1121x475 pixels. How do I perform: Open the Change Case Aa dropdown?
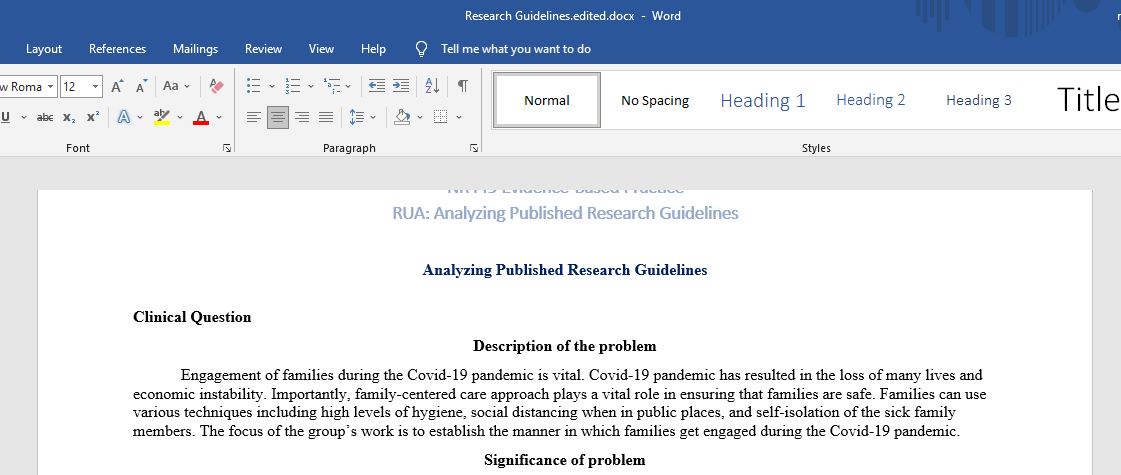pyautogui.click(x=176, y=86)
